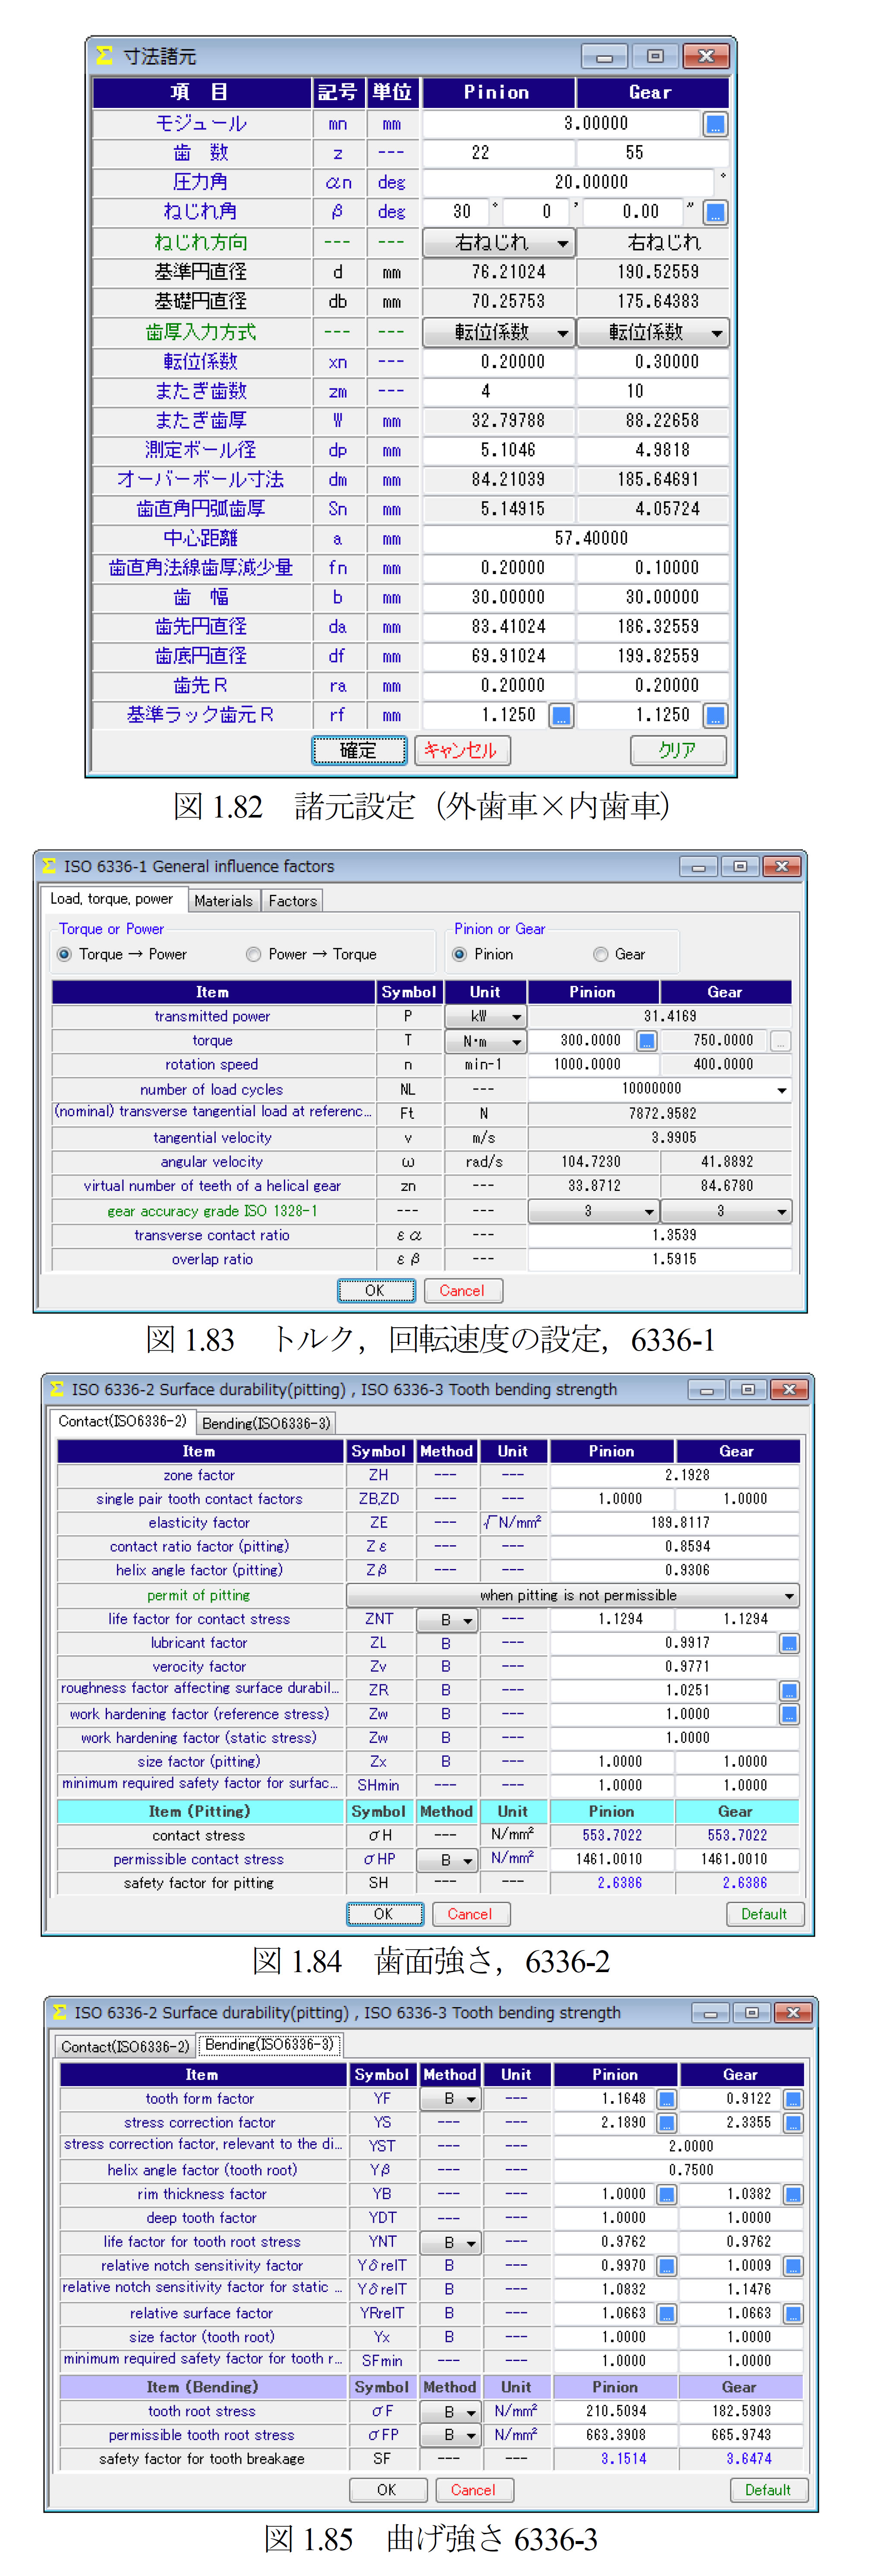Click Gear 歯幅 field 30.00000
The height and width of the screenshot is (2576, 887).
(653, 598)
